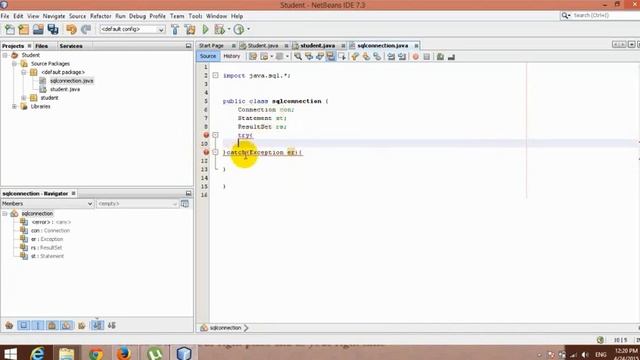Open the empty filter dropdown in Navigator
This screenshot has height=360, width=640.
tap(137, 203)
